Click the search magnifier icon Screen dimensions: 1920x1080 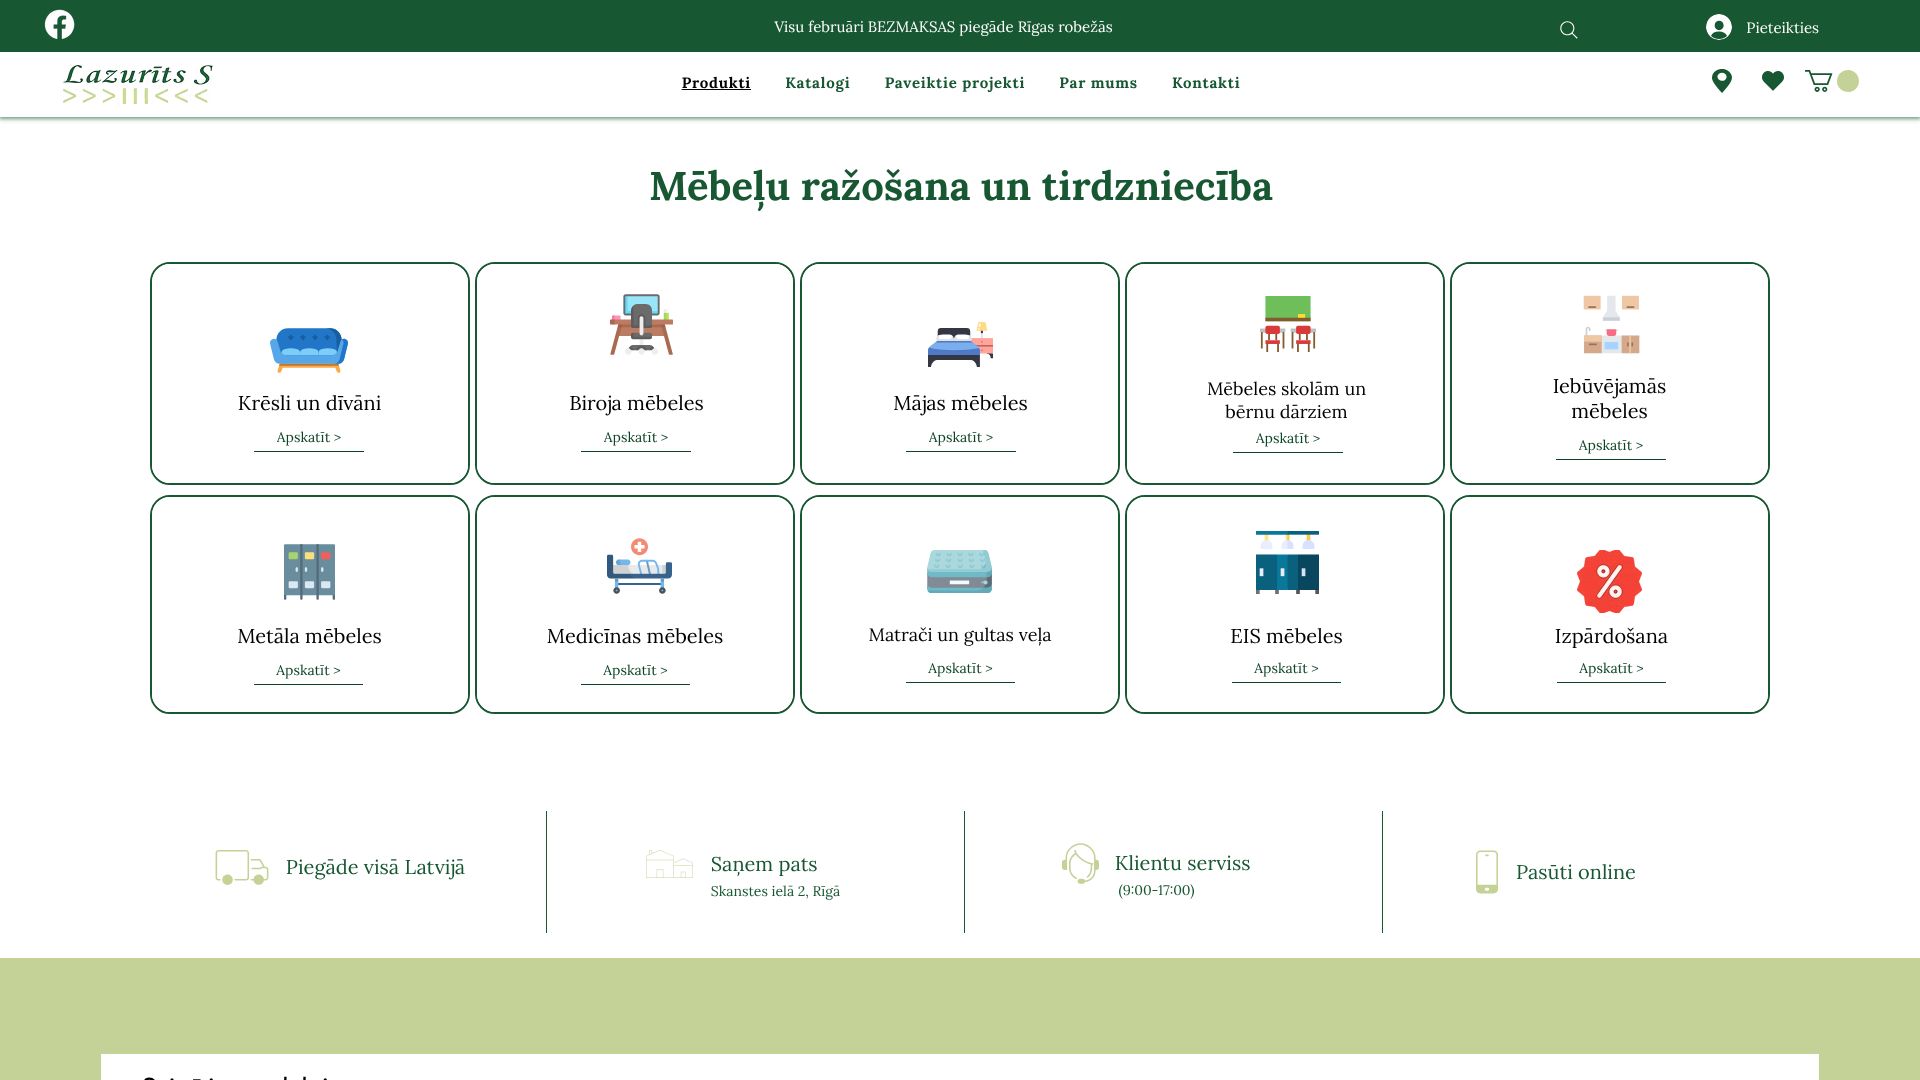point(1567,30)
